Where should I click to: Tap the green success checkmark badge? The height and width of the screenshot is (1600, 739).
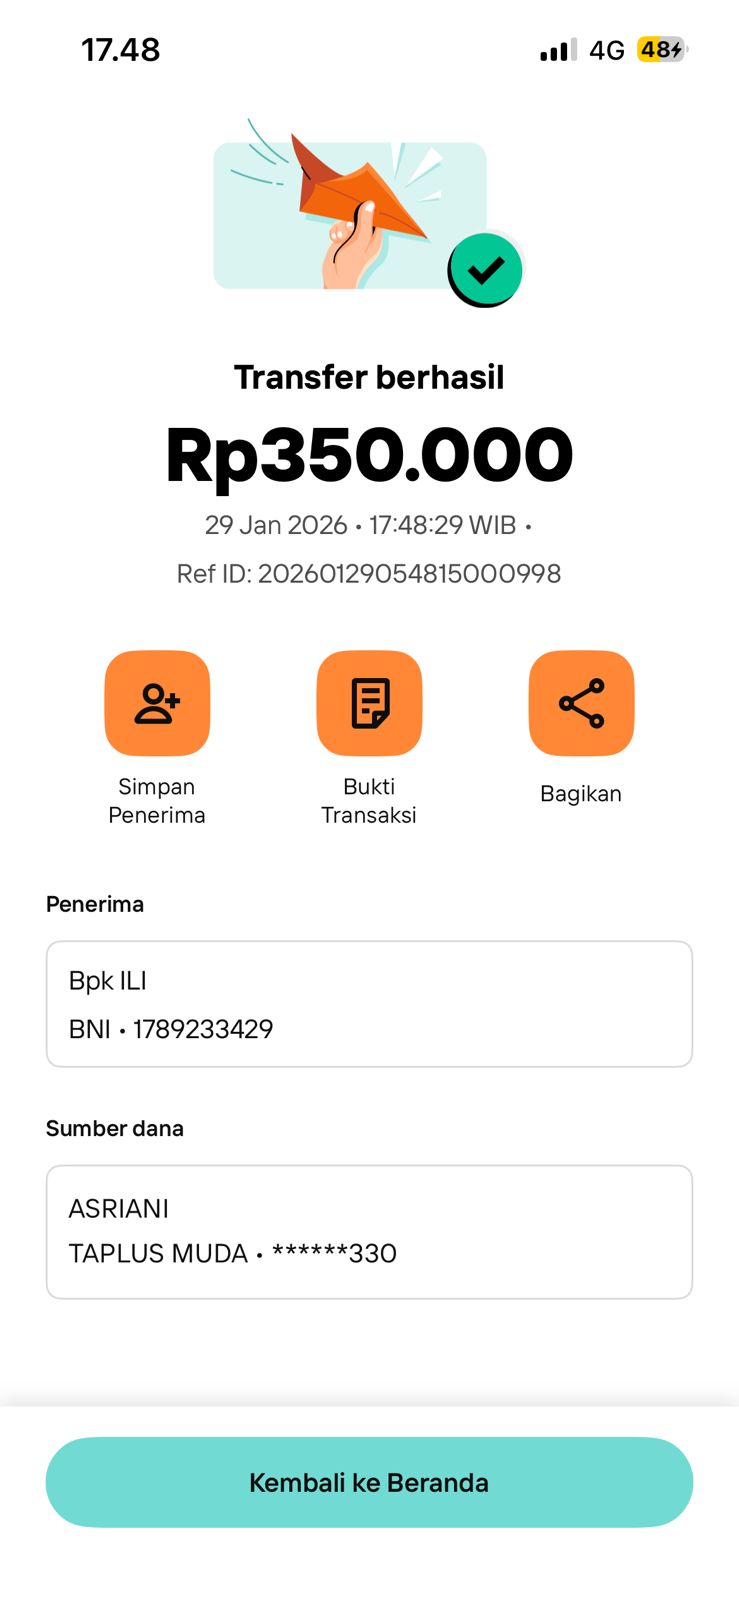[485, 269]
